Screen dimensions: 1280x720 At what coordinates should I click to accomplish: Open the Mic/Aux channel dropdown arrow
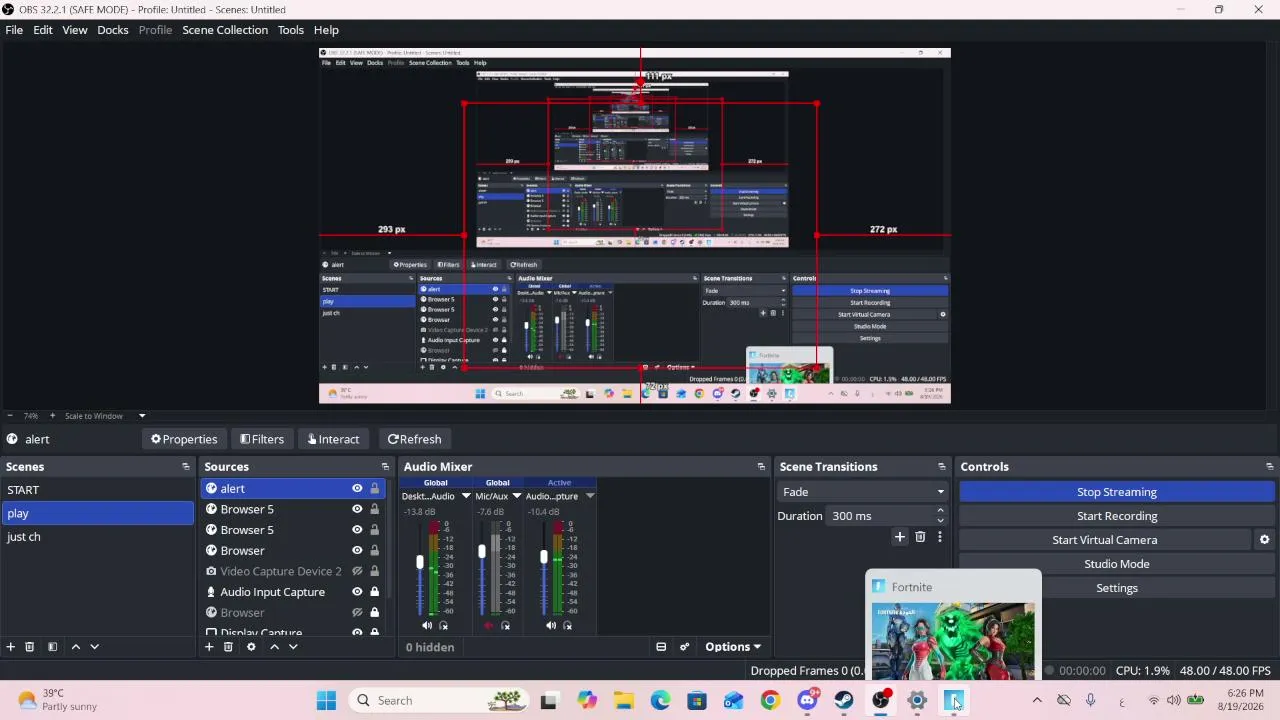click(517, 496)
